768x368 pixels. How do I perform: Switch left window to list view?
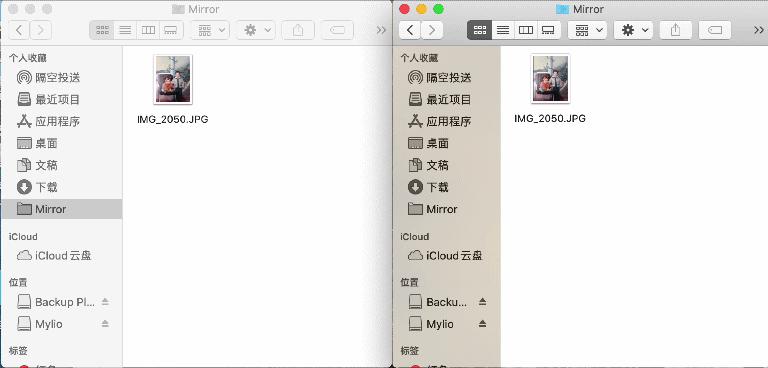tap(125, 30)
